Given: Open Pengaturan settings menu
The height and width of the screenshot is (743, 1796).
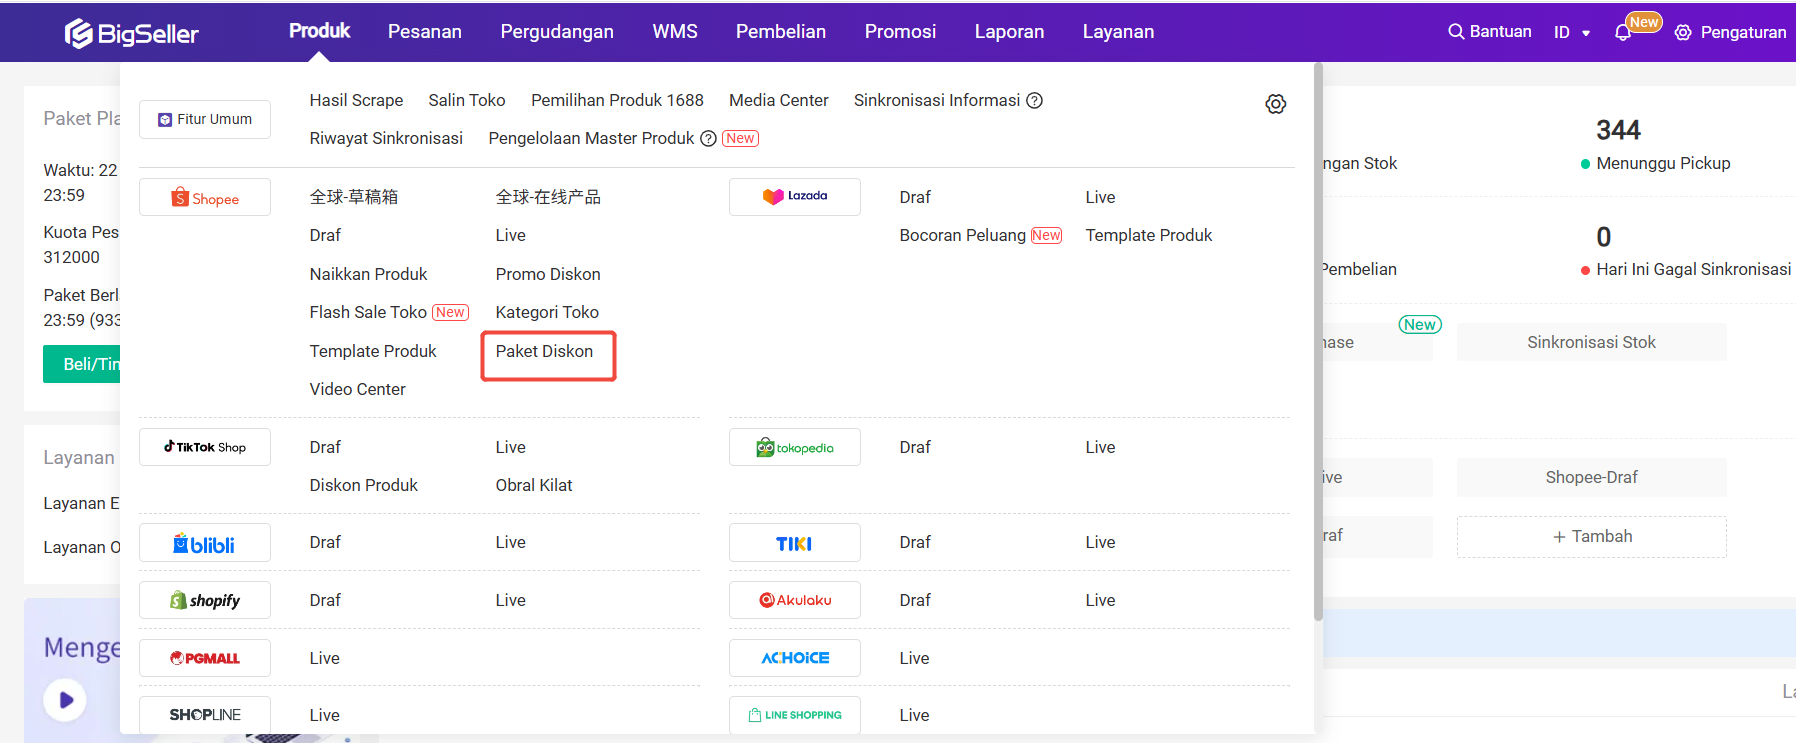Looking at the screenshot, I should (1731, 33).
